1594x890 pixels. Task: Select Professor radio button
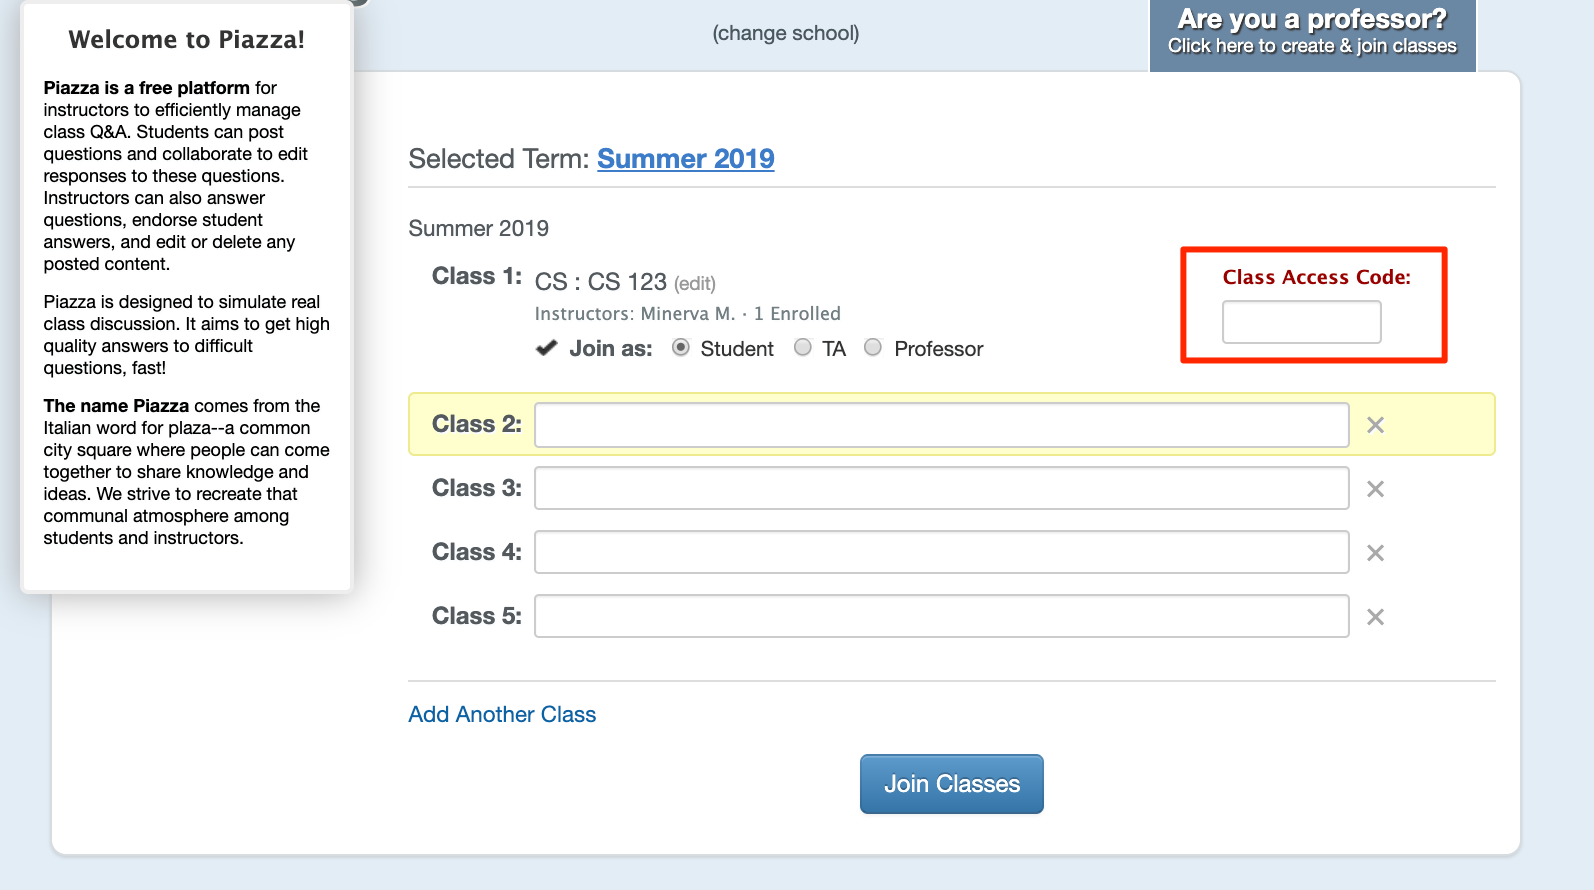pyautogui.click(x=873, y=347)
